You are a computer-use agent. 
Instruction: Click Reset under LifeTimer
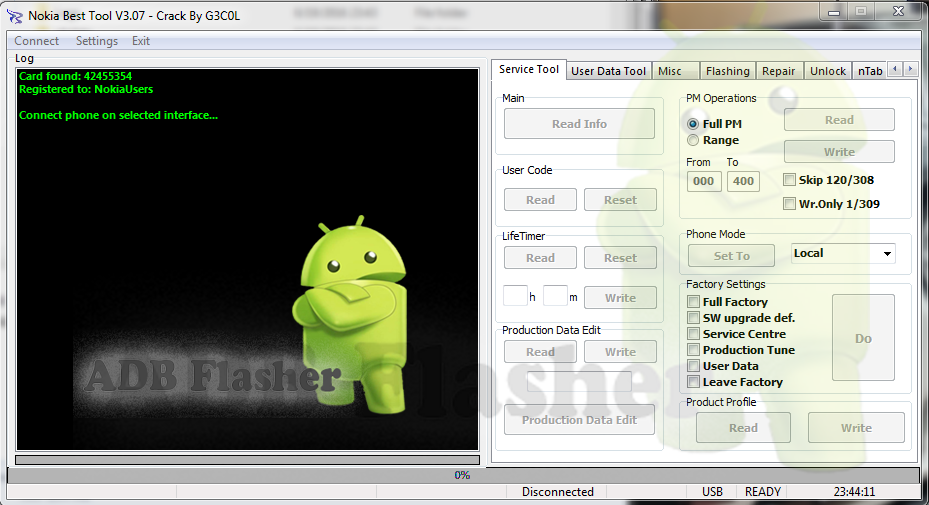pyautogui.click(x=620, y=258)
